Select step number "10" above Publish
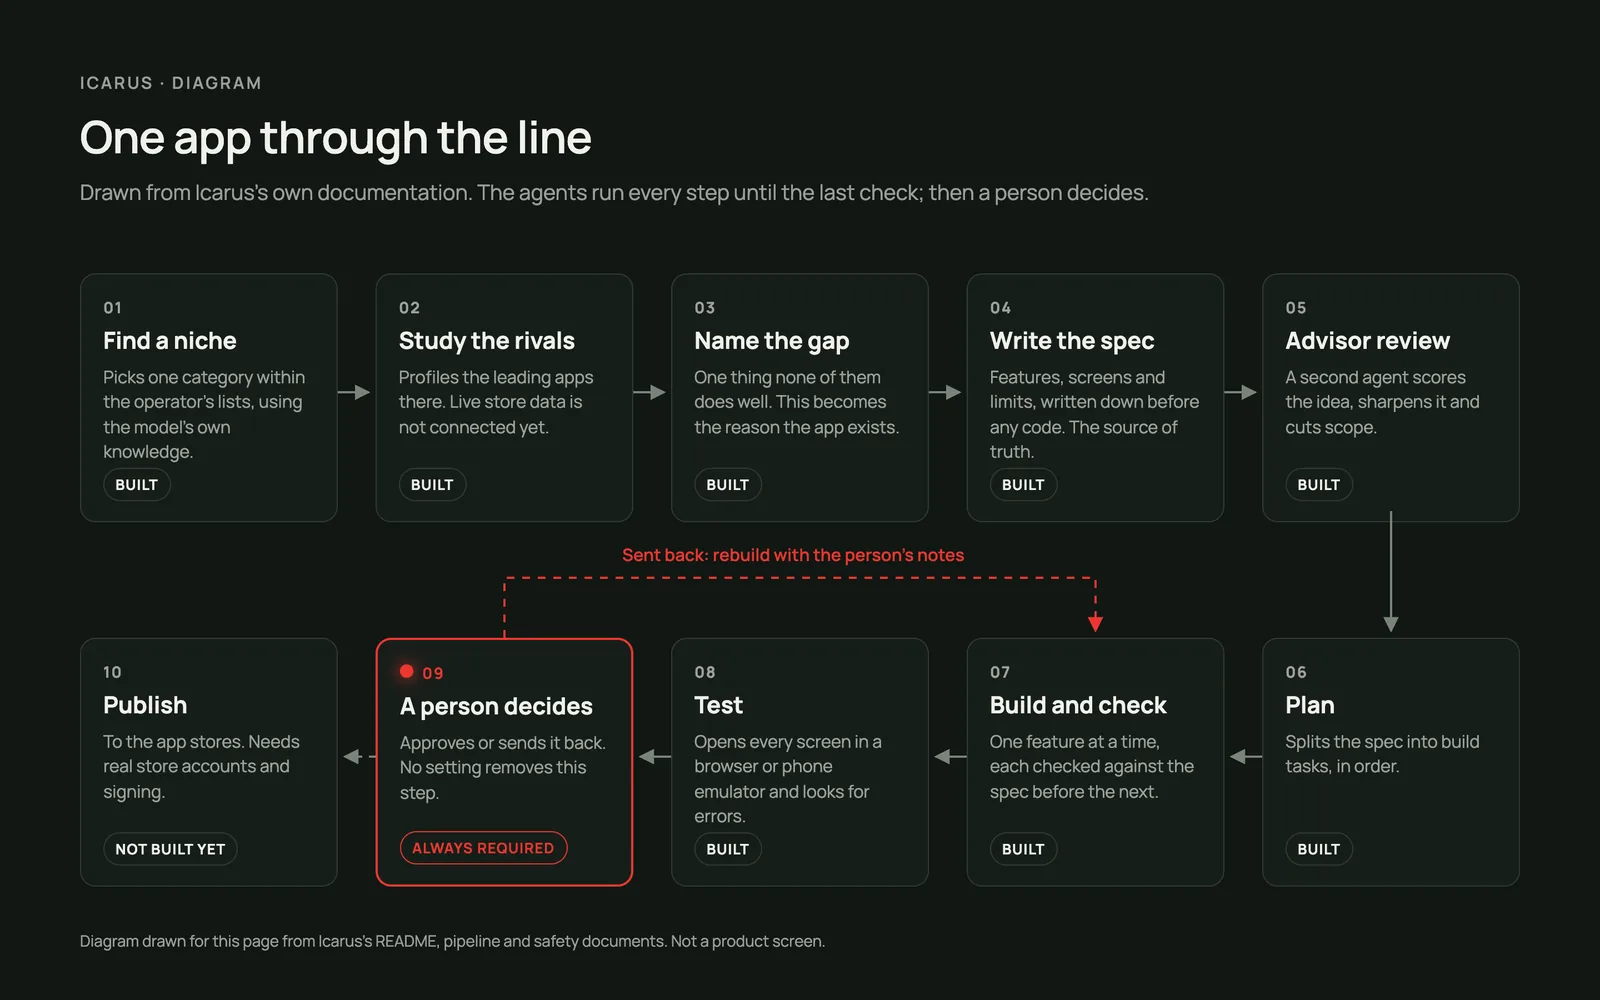 113,672
